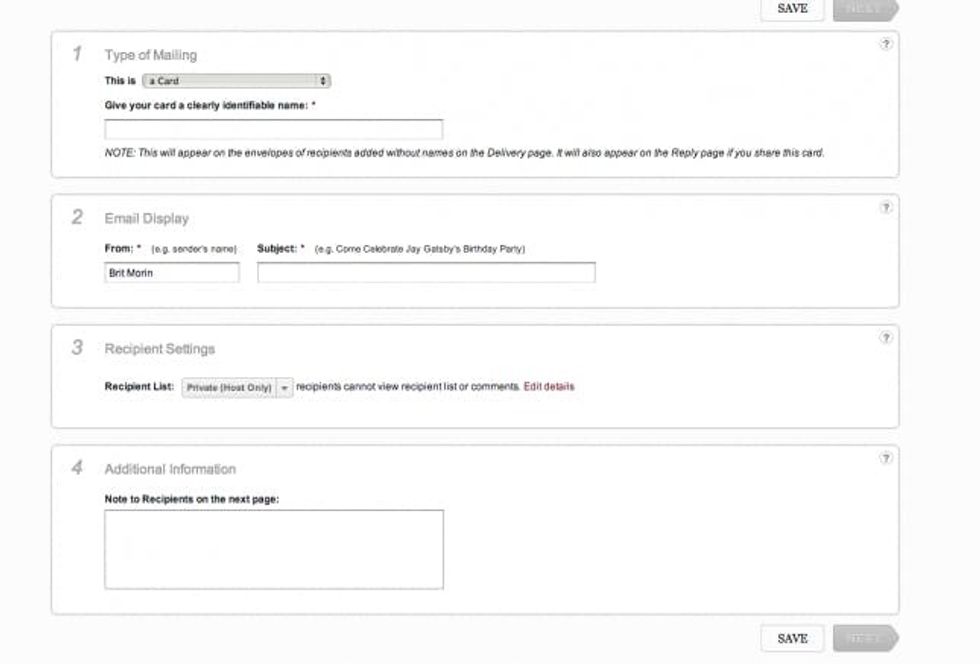
Task: Click the top SAVE button
Action: click(791, 9)
